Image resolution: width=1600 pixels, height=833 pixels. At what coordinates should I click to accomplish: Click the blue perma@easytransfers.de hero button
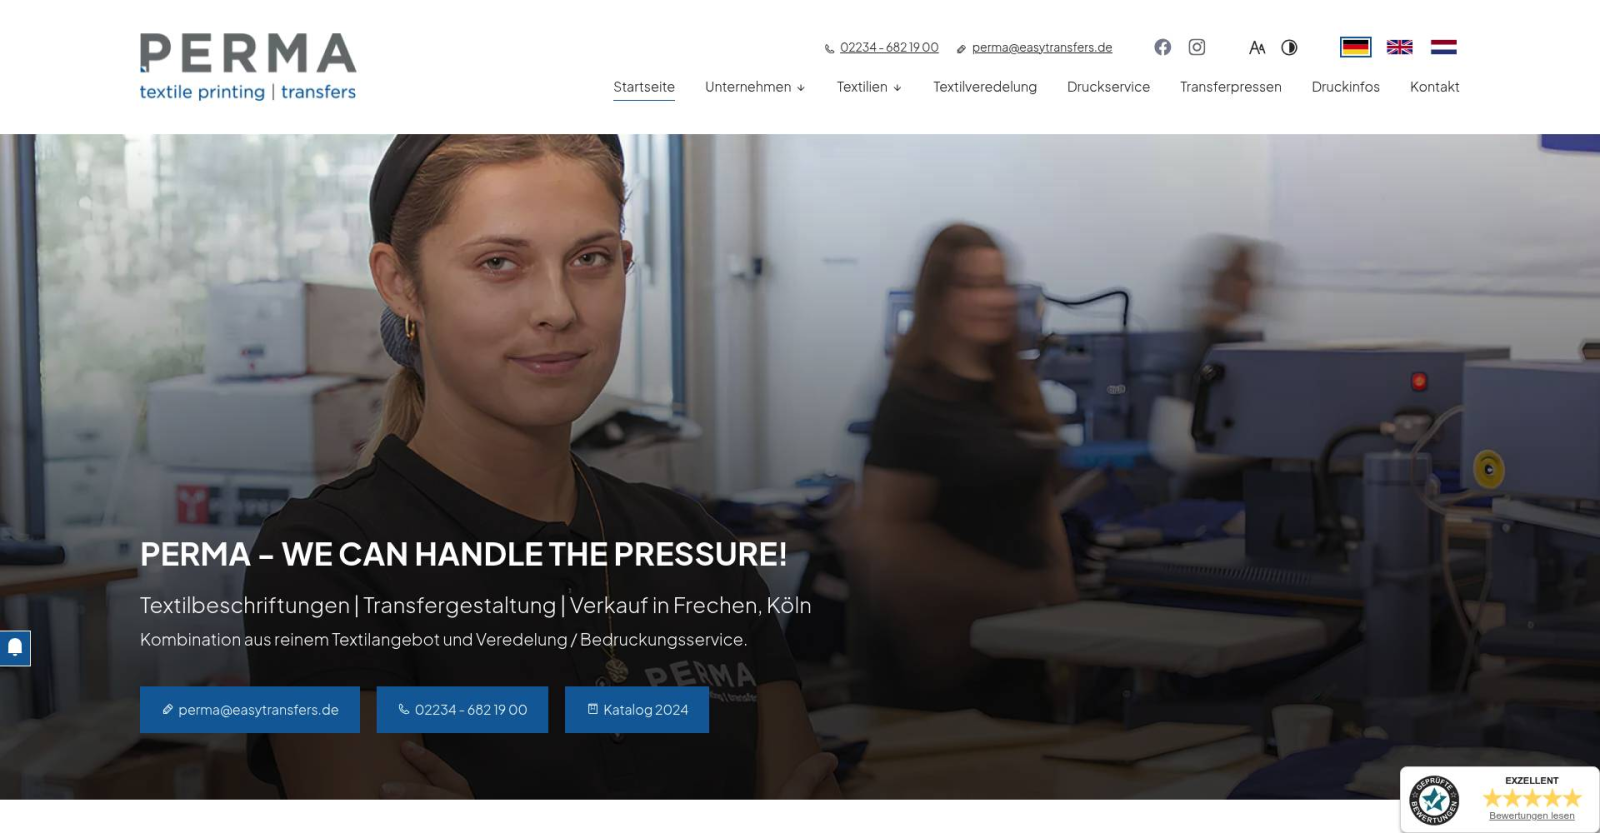coord(250,710)
